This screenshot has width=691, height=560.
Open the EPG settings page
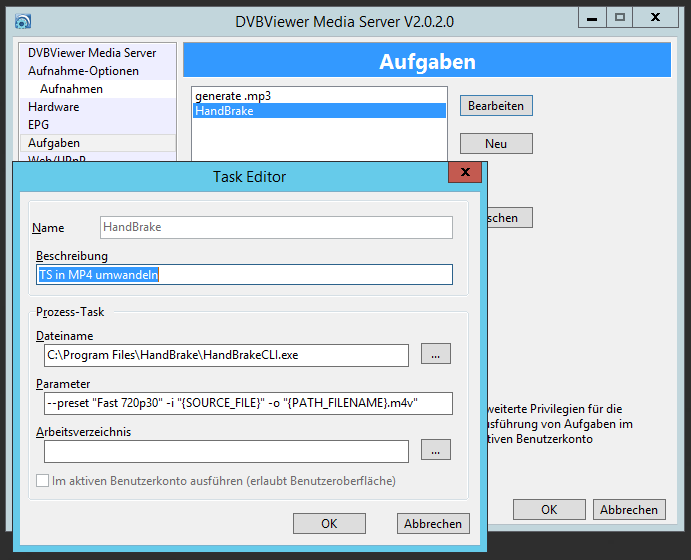38,125
